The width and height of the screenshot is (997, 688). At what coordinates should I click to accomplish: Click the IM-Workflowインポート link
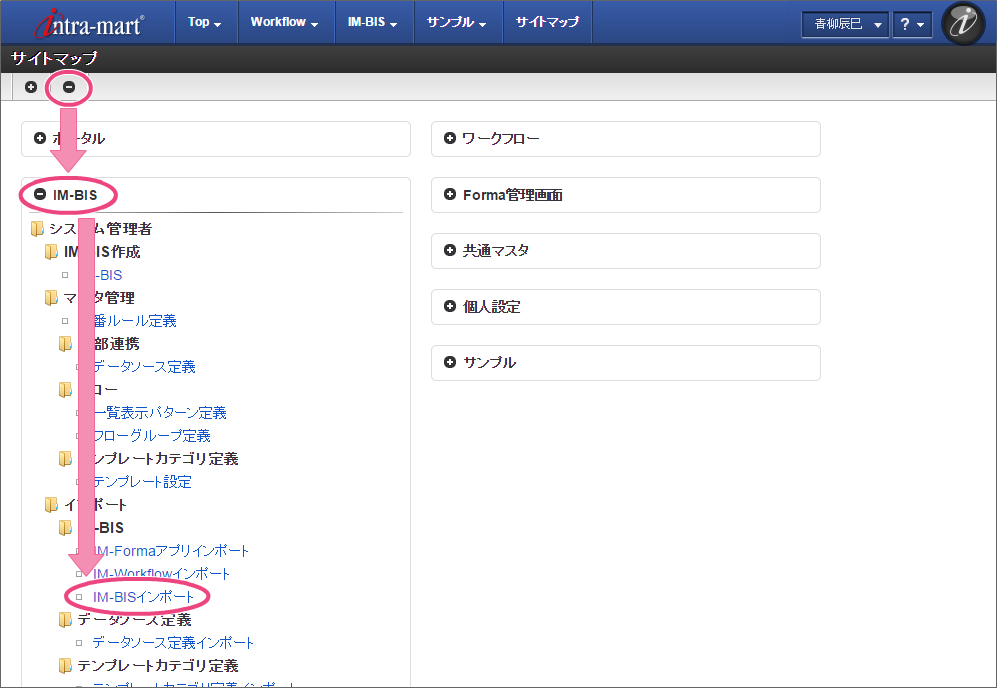161,574
